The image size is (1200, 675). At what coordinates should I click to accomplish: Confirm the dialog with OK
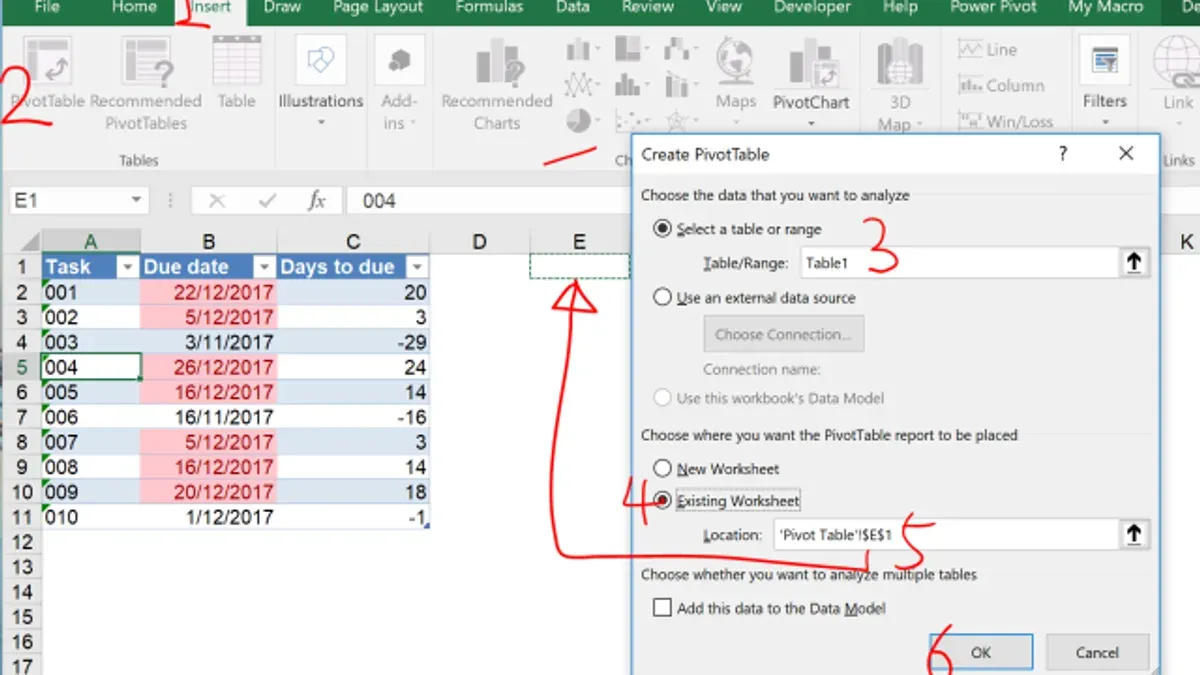(x=980, y=652)
